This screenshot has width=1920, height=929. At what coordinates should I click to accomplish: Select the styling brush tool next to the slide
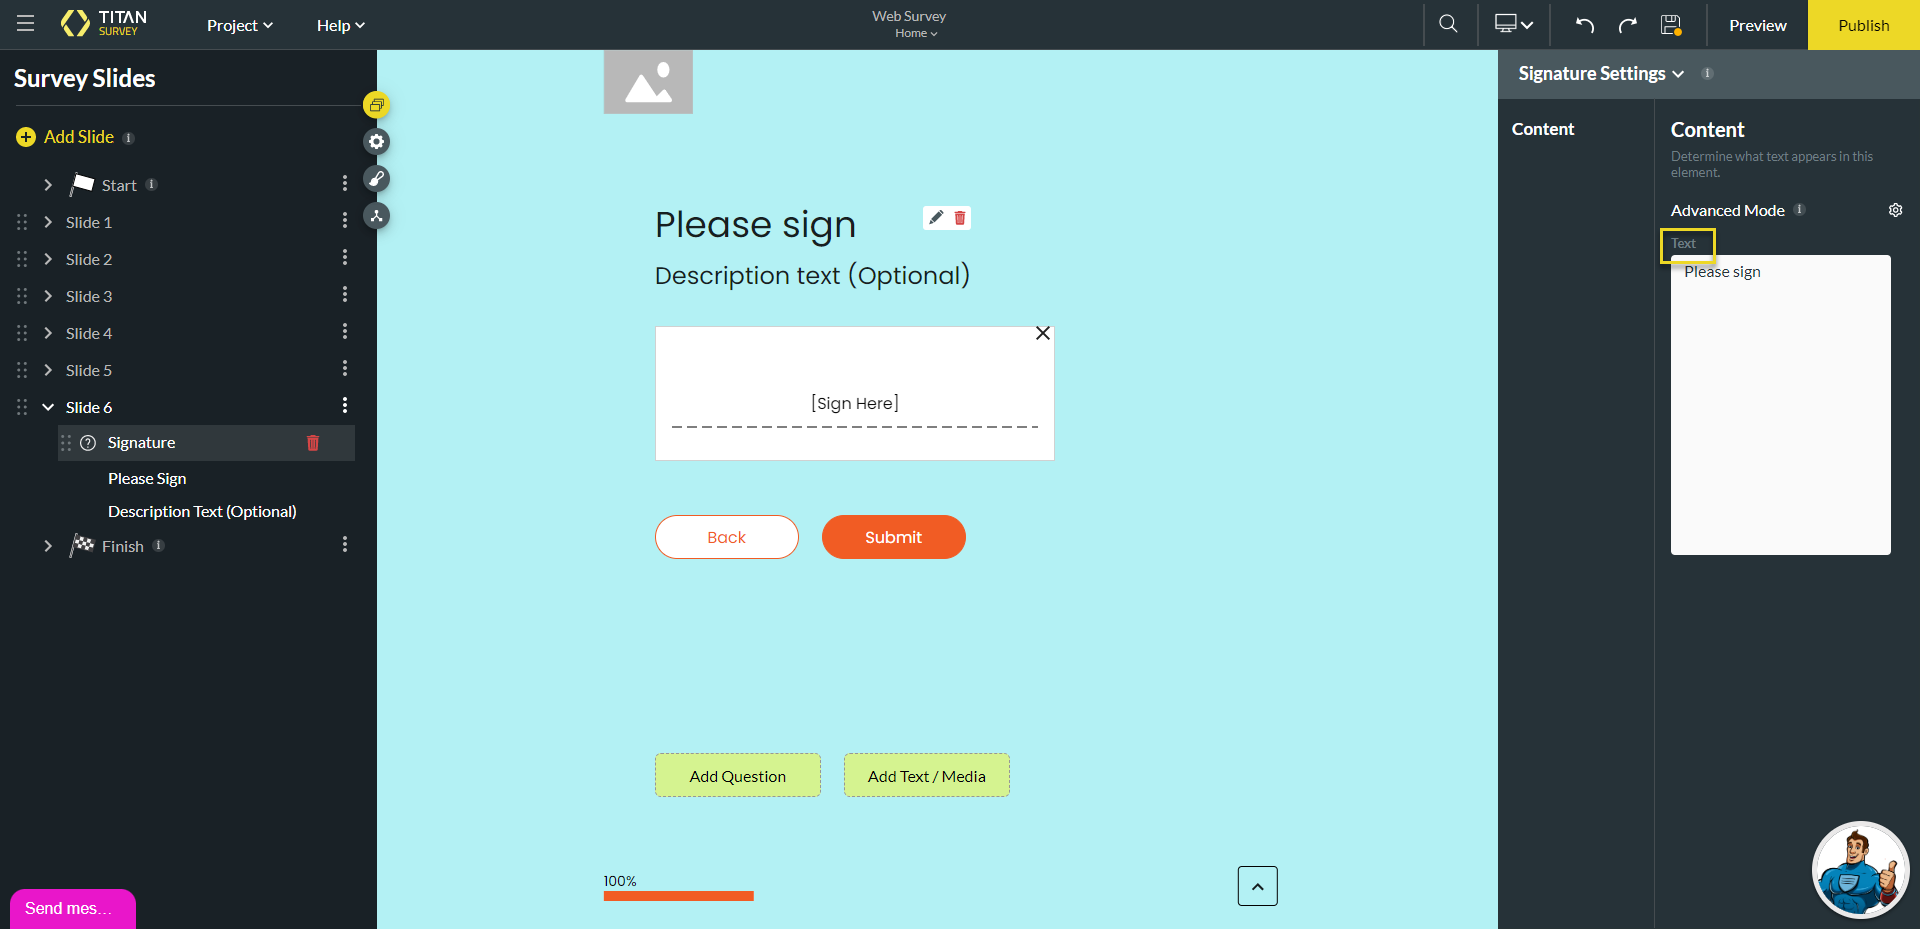pyautogui.click(x=377, y=179)
